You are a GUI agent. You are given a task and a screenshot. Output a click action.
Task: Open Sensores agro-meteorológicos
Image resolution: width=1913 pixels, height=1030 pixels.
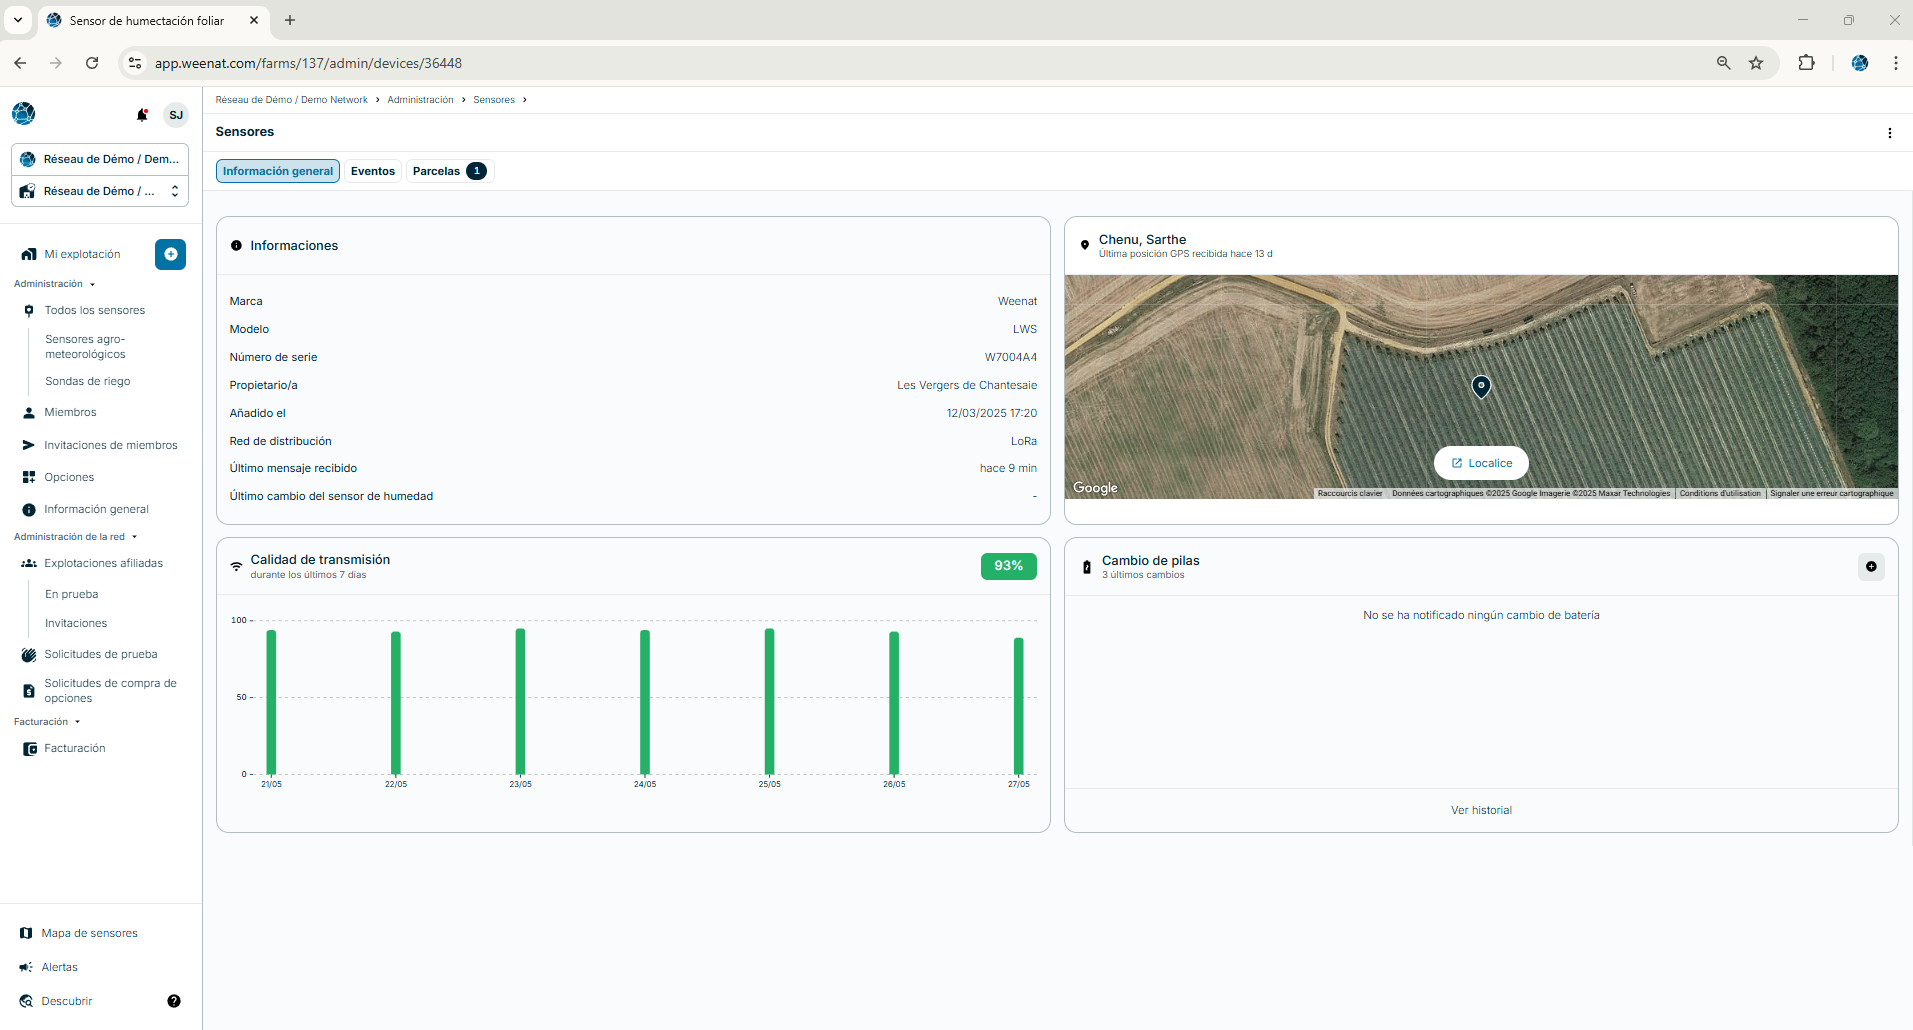click(x=85, y=347)
